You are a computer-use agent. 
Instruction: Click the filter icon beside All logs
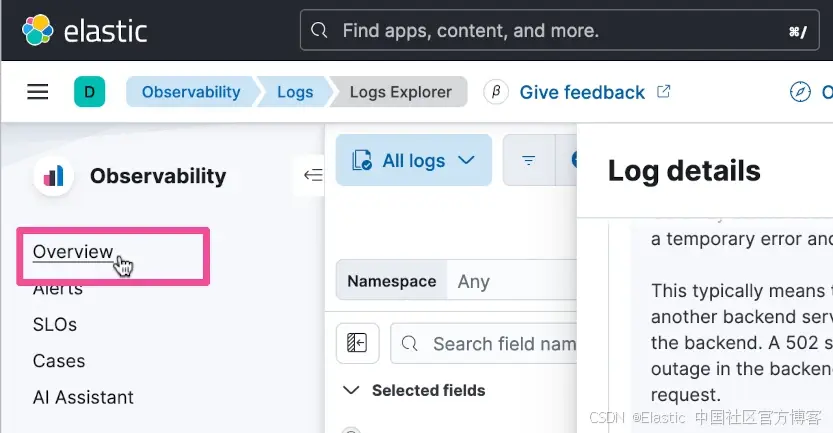click(529, 160)
